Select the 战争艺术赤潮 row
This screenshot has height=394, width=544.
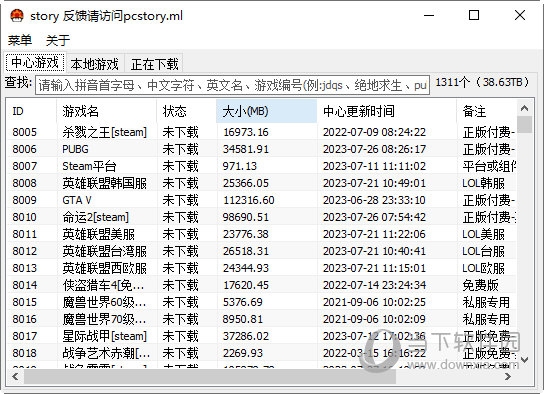point(262,353)
